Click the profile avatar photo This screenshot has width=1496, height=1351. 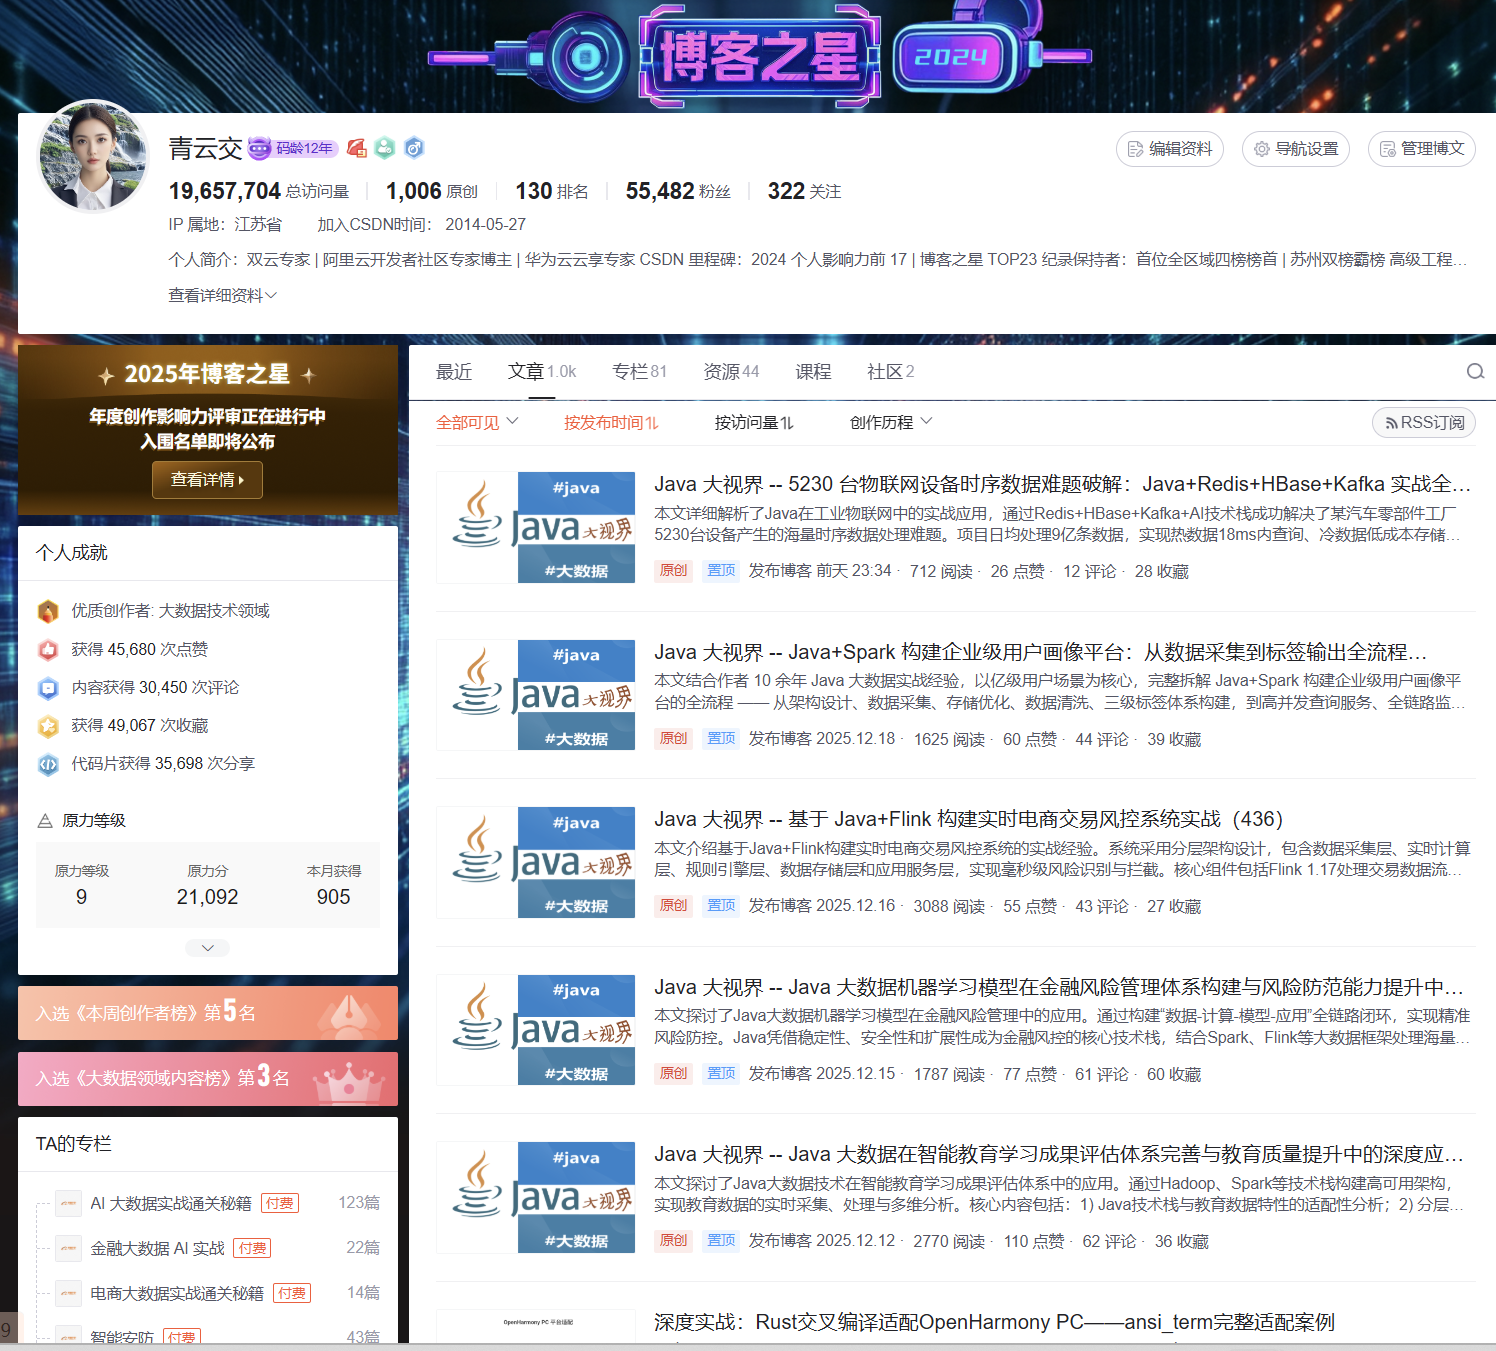92,156
